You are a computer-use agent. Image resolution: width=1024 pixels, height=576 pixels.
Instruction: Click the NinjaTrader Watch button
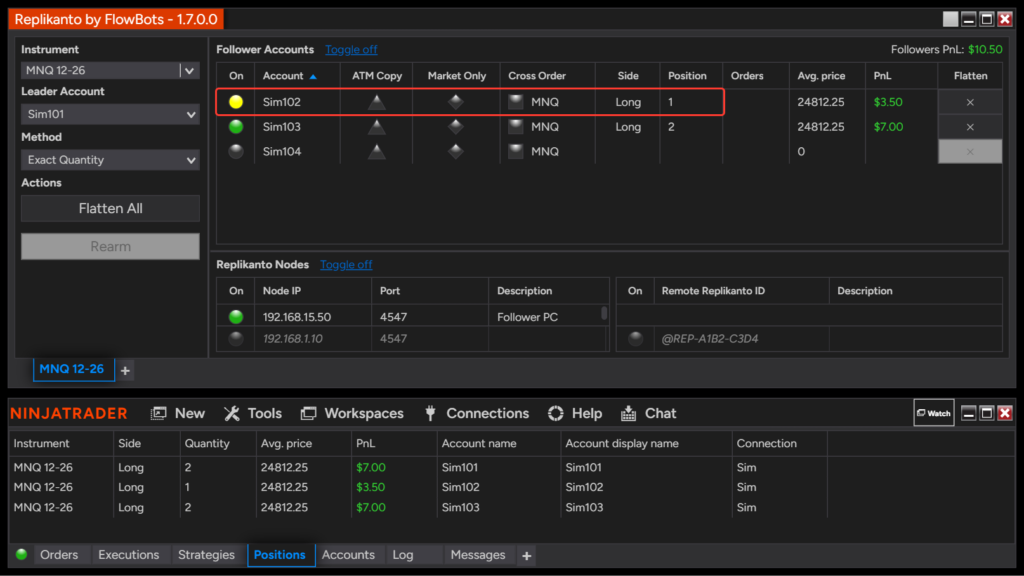pos(933,413)
